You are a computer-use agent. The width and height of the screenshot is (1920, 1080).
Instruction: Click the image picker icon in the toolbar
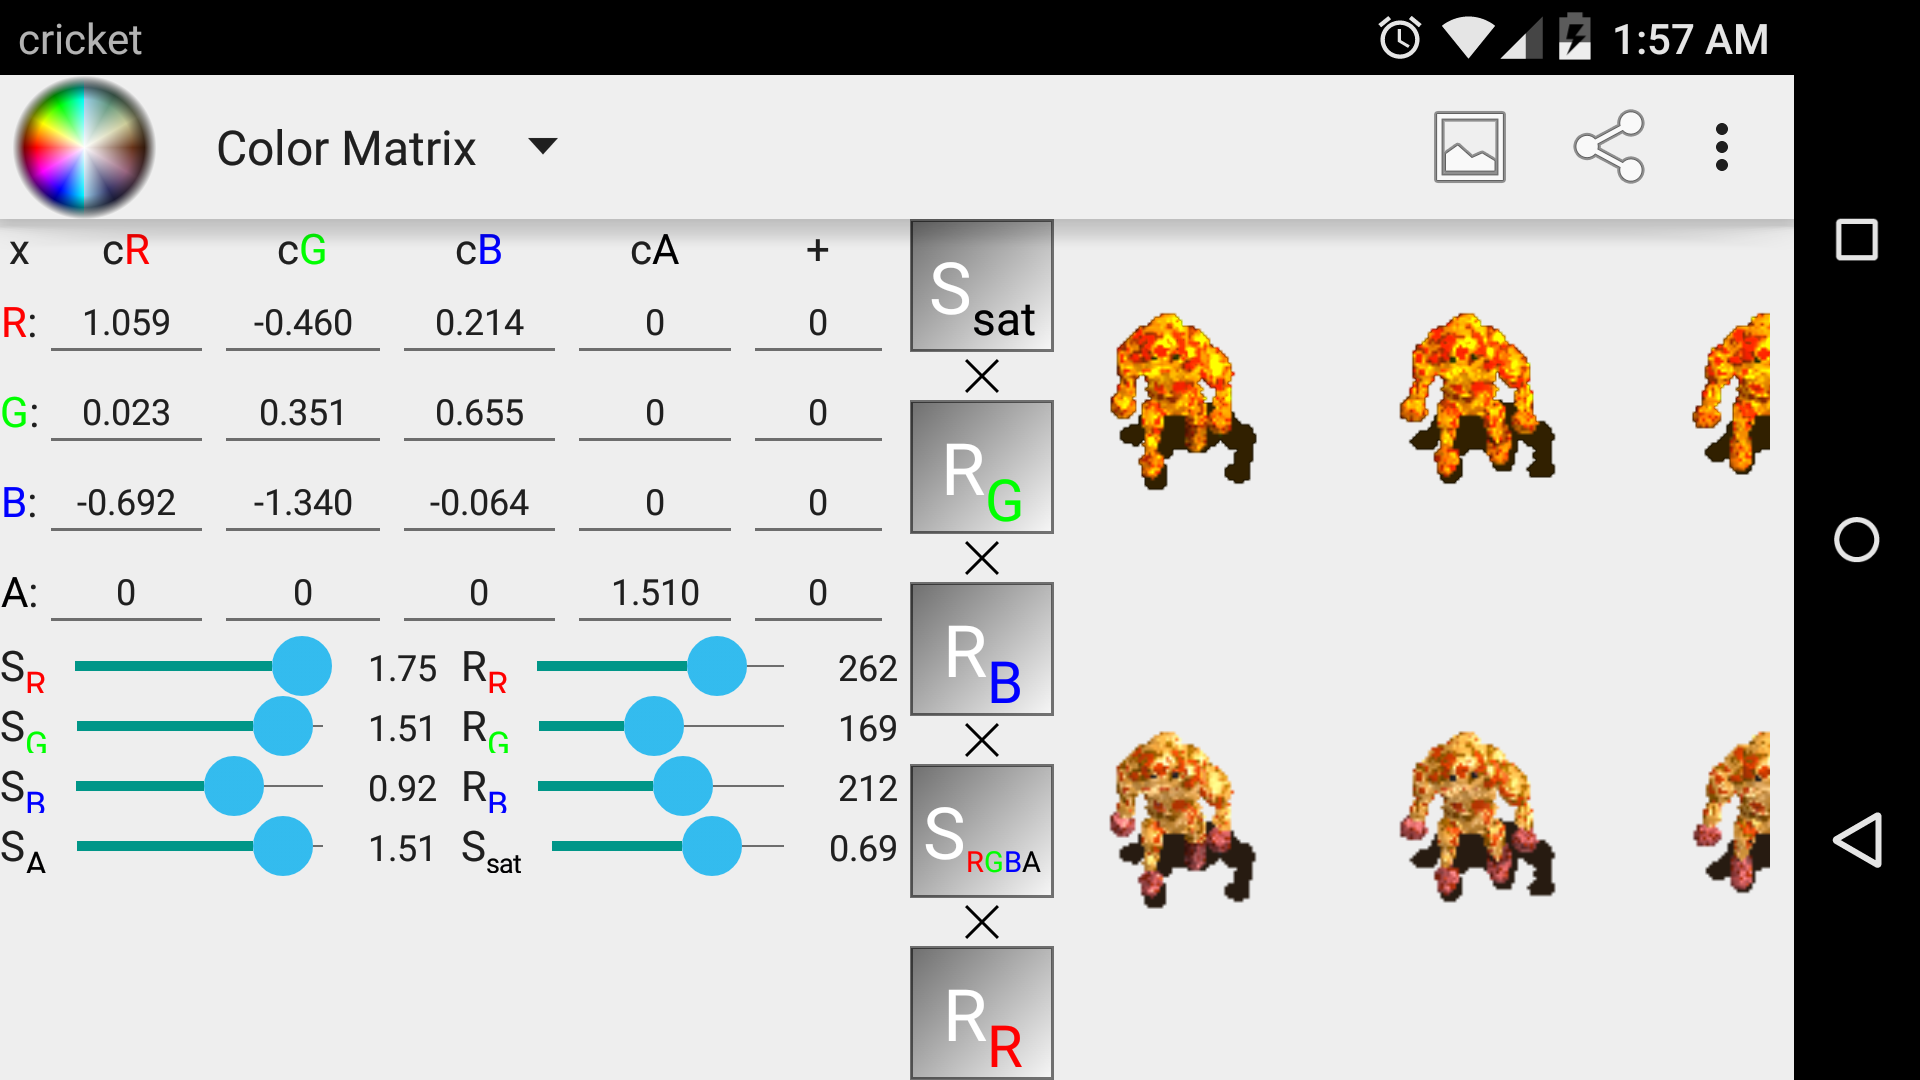coord(1469,146)
